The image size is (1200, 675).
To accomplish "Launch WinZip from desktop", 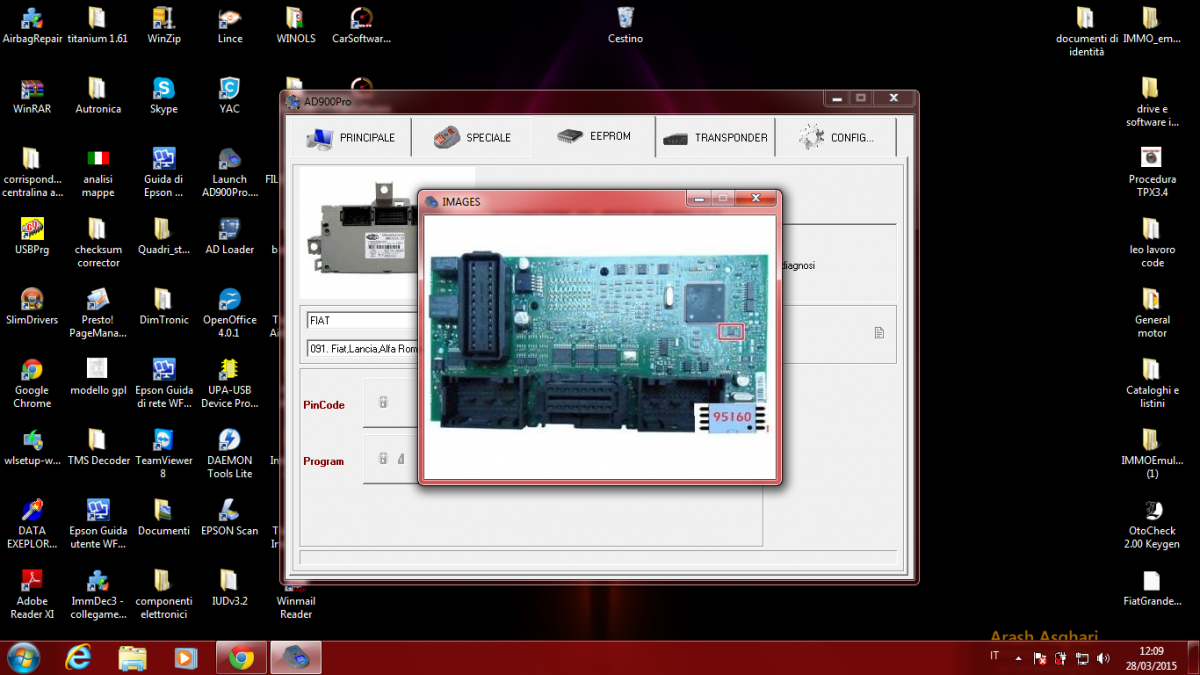I will [164, 25].
